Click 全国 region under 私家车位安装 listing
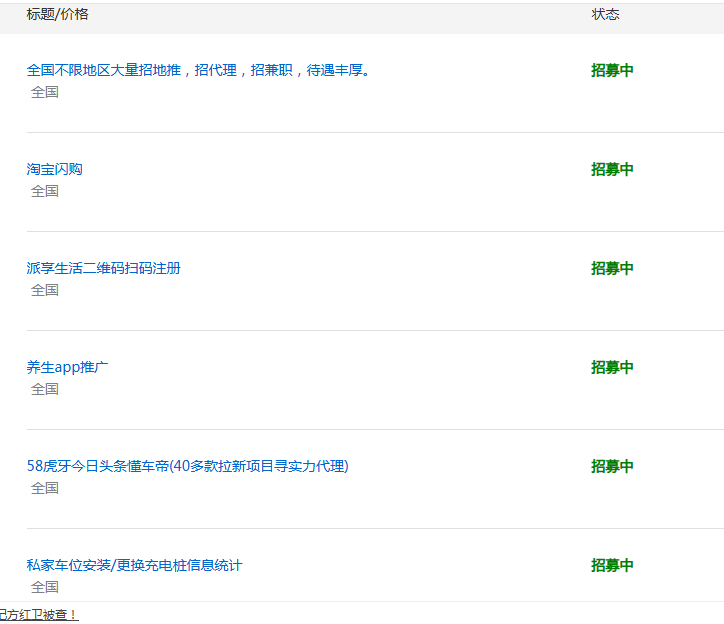 coord(45,587)
